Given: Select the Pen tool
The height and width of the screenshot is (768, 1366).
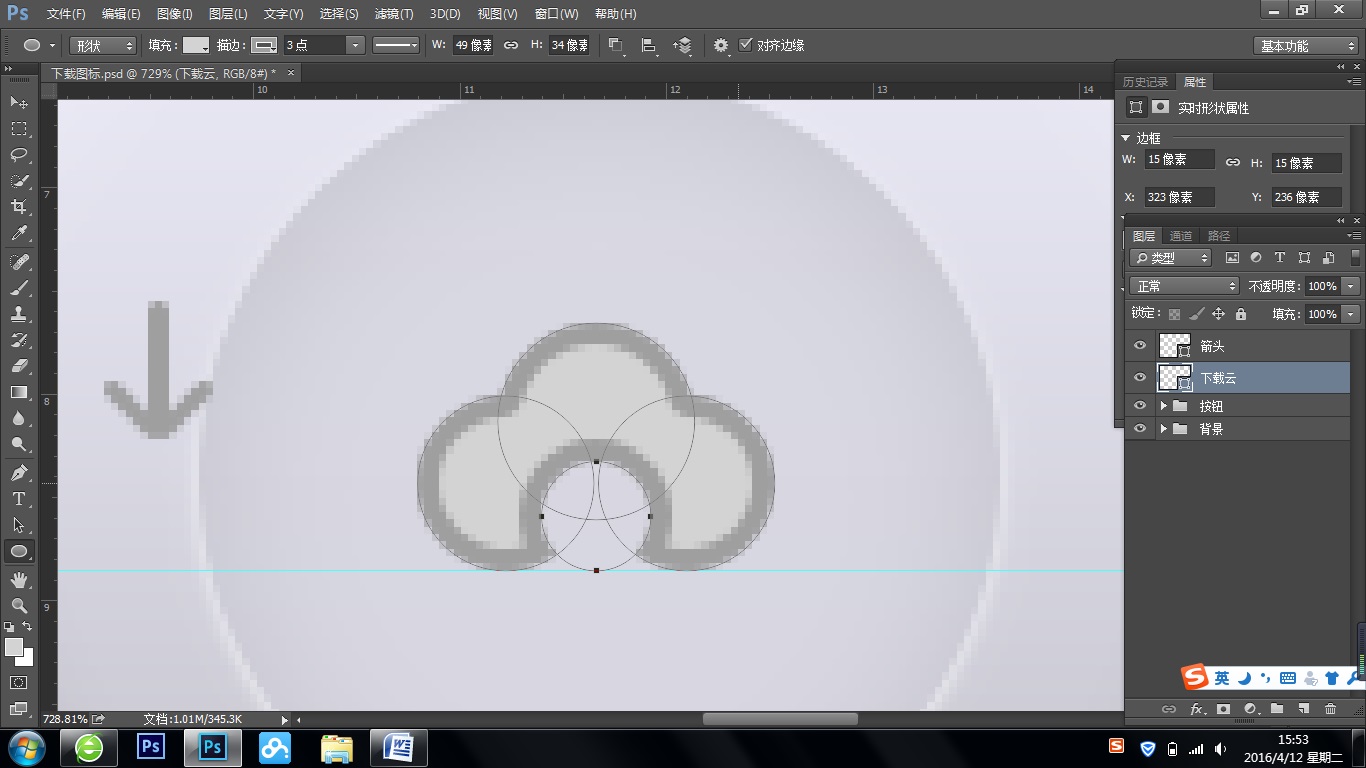Looking at the screenshot, I should click(19, 473).
